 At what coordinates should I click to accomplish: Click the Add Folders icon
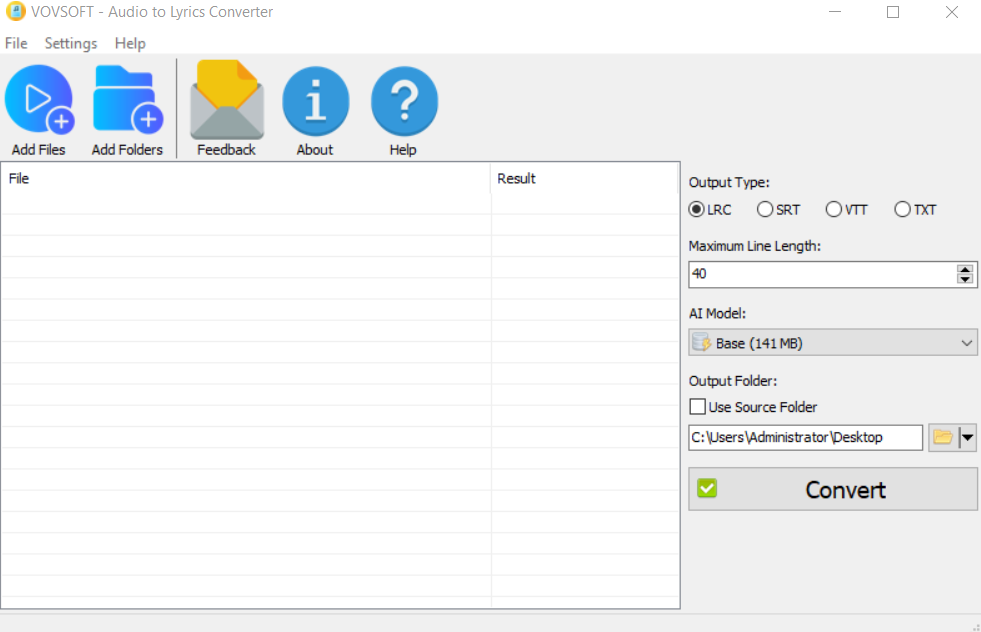(128, 100)
